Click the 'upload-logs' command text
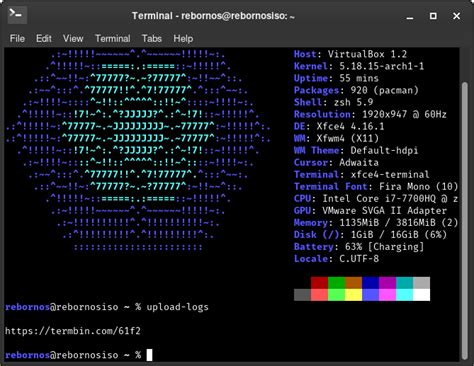The height and width of the screenshot is (366, 474). pos(177,307)
